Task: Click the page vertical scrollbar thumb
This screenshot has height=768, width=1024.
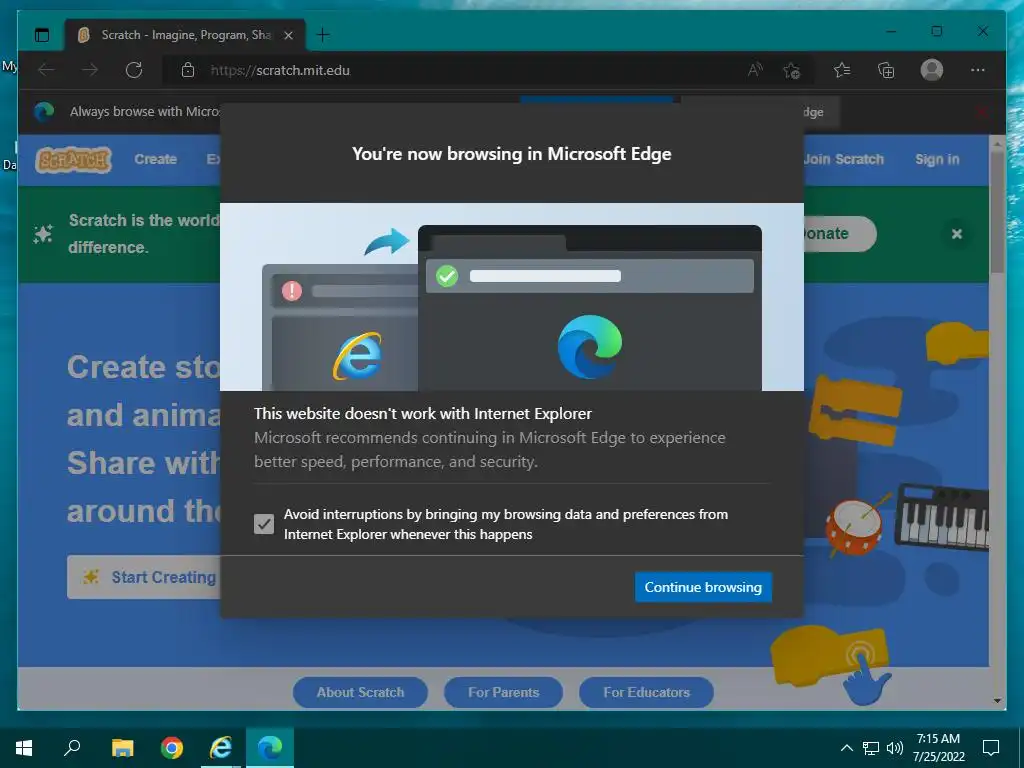Action: coord(997,212)
